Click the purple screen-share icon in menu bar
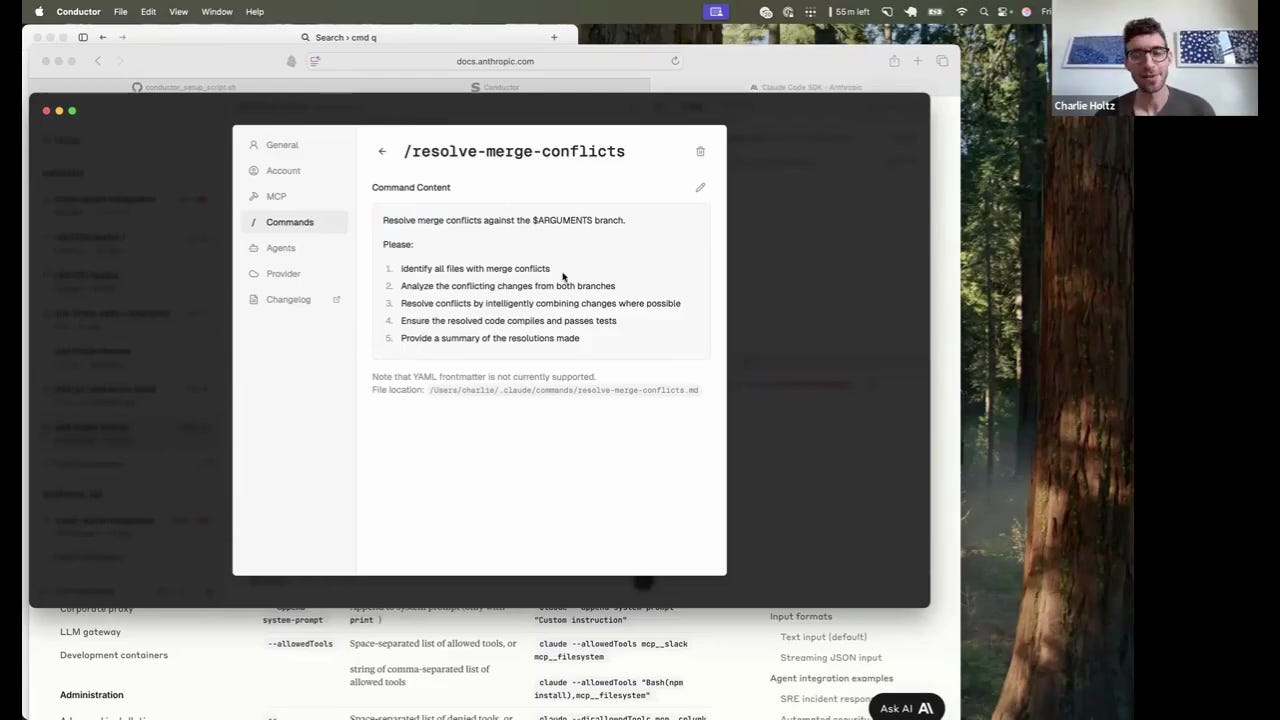 point(715,12)
